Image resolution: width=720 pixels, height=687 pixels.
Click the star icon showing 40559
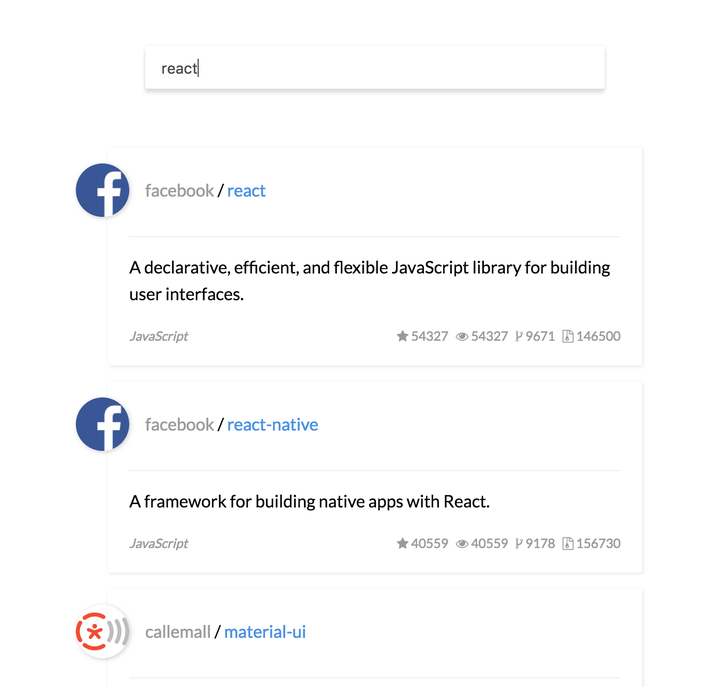[402, 544]
